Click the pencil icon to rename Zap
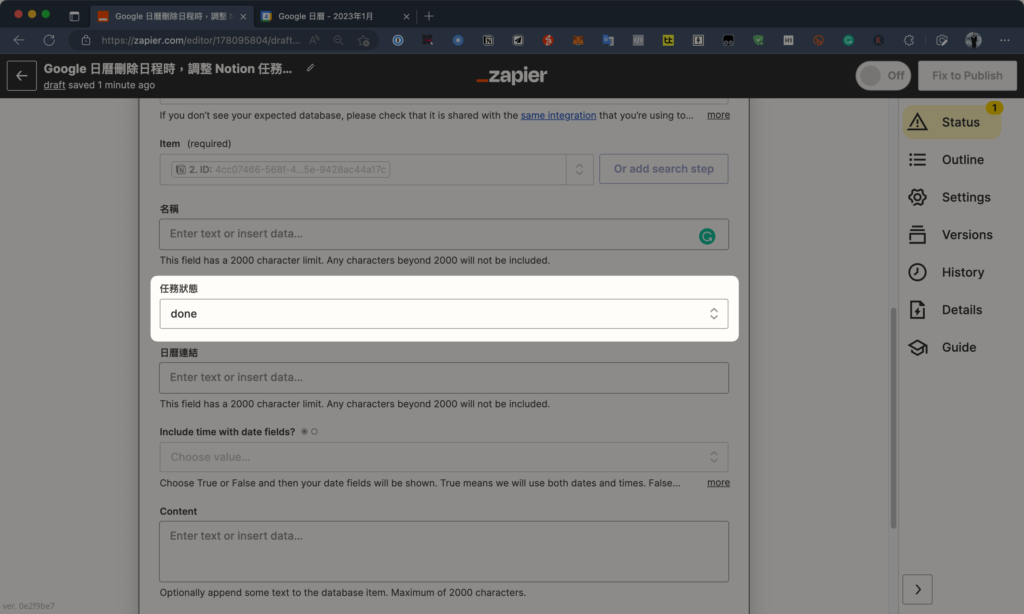Viewport: 1024px width, 614px height. 311,68
